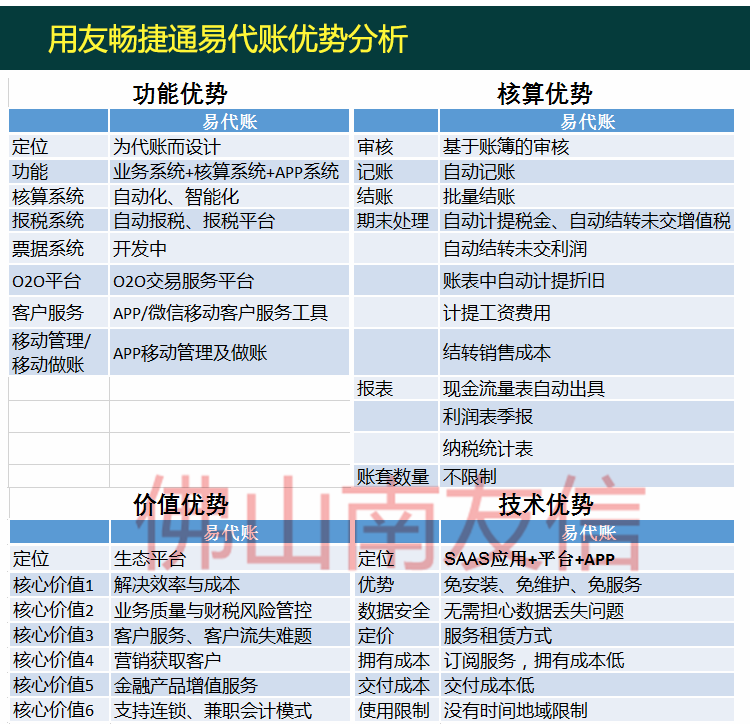
Task: Select the "功能优势" section heading
Action: [180, 94]
